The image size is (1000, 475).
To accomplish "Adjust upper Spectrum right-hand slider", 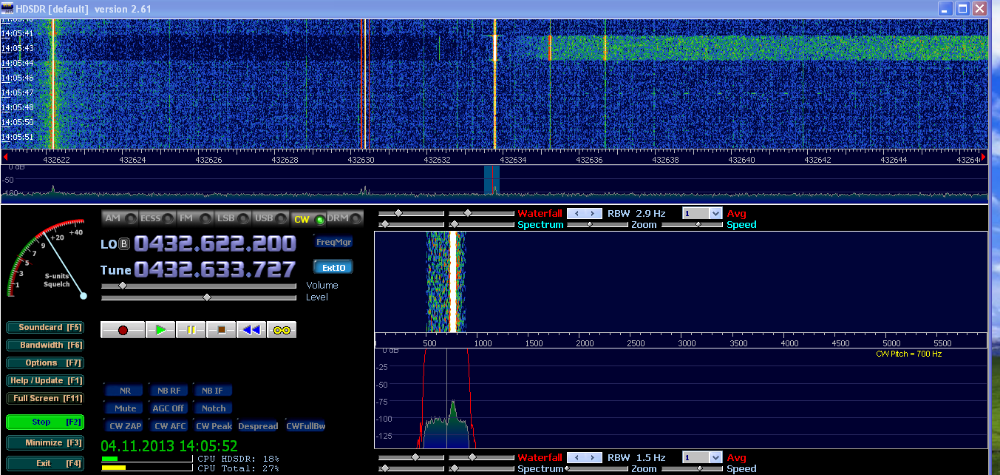I will click(x=481, y=224).
